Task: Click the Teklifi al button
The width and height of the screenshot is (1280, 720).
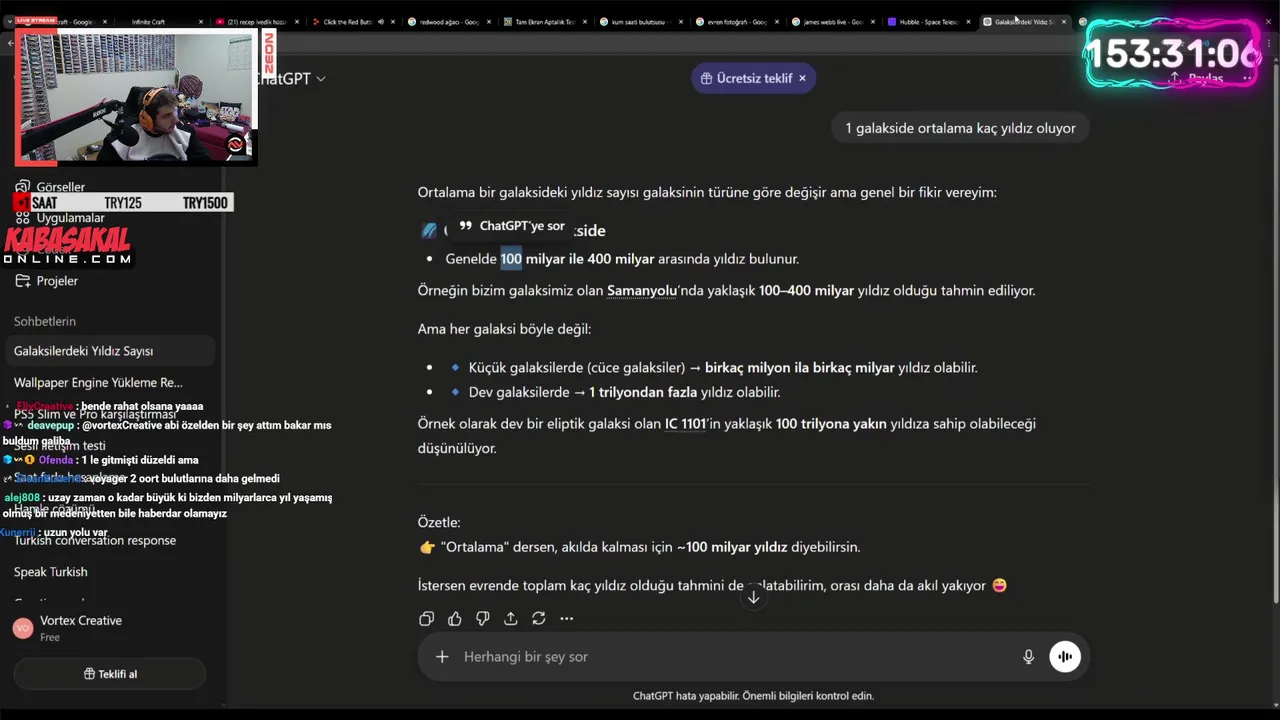Action: pyautogui.click(x=110, y=674)
